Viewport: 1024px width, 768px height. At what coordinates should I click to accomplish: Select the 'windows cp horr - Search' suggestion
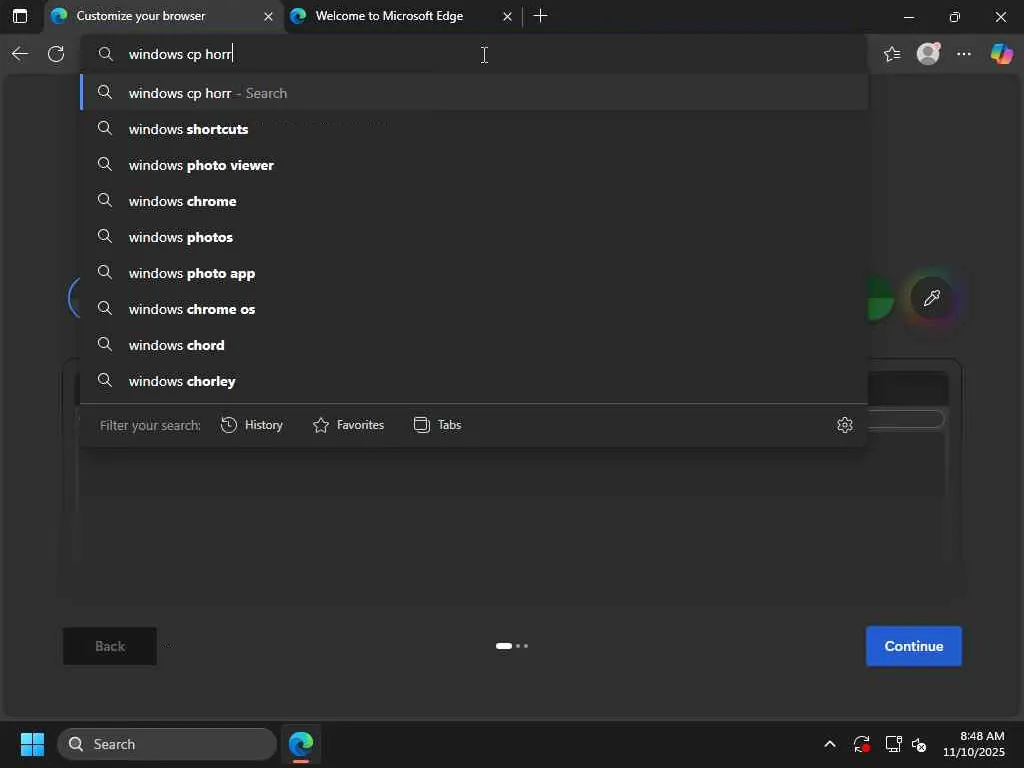pos(474,93)
